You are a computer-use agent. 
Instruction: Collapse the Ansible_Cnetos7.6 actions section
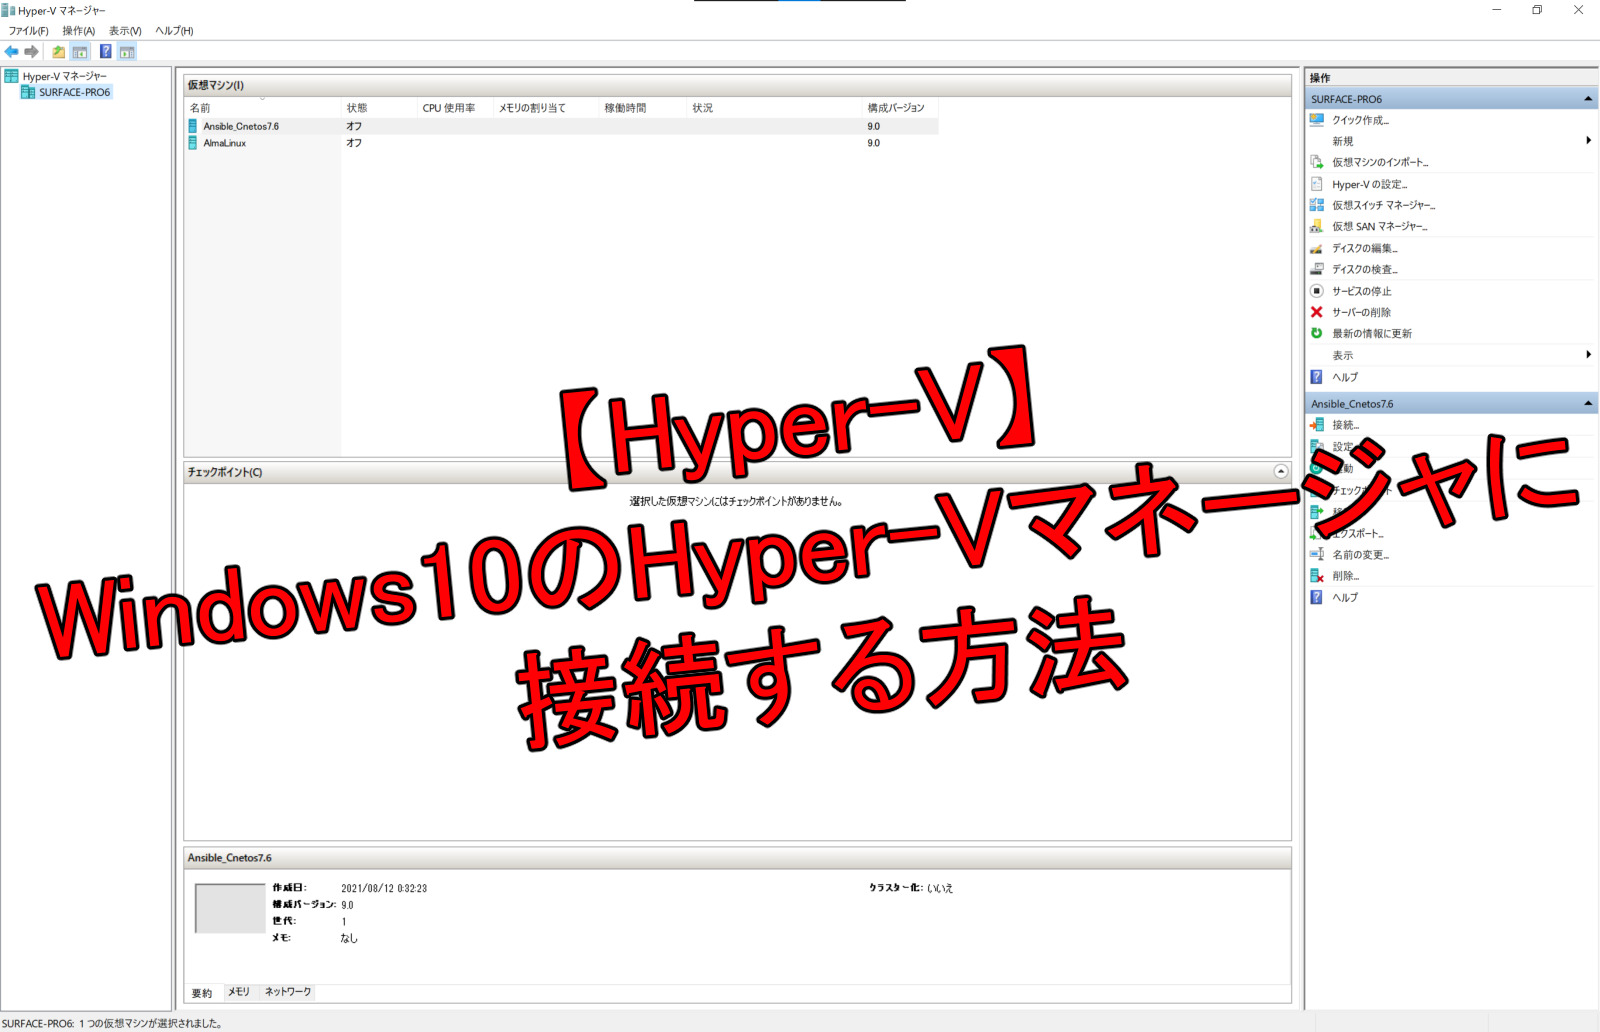[1588, 404]
